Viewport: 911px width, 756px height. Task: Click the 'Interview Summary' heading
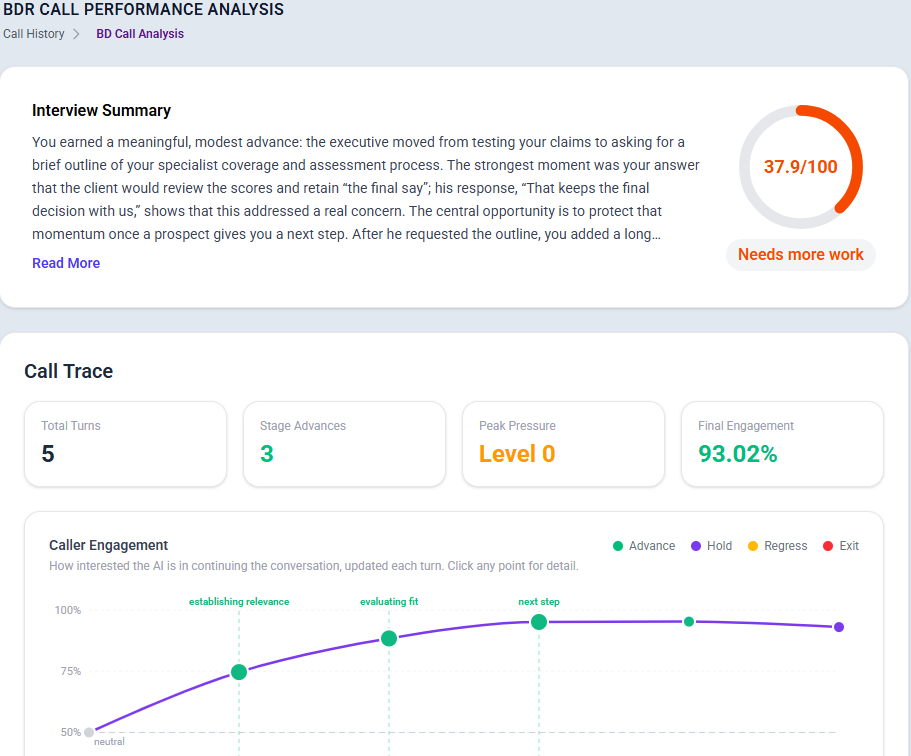[x=101, y=110]
